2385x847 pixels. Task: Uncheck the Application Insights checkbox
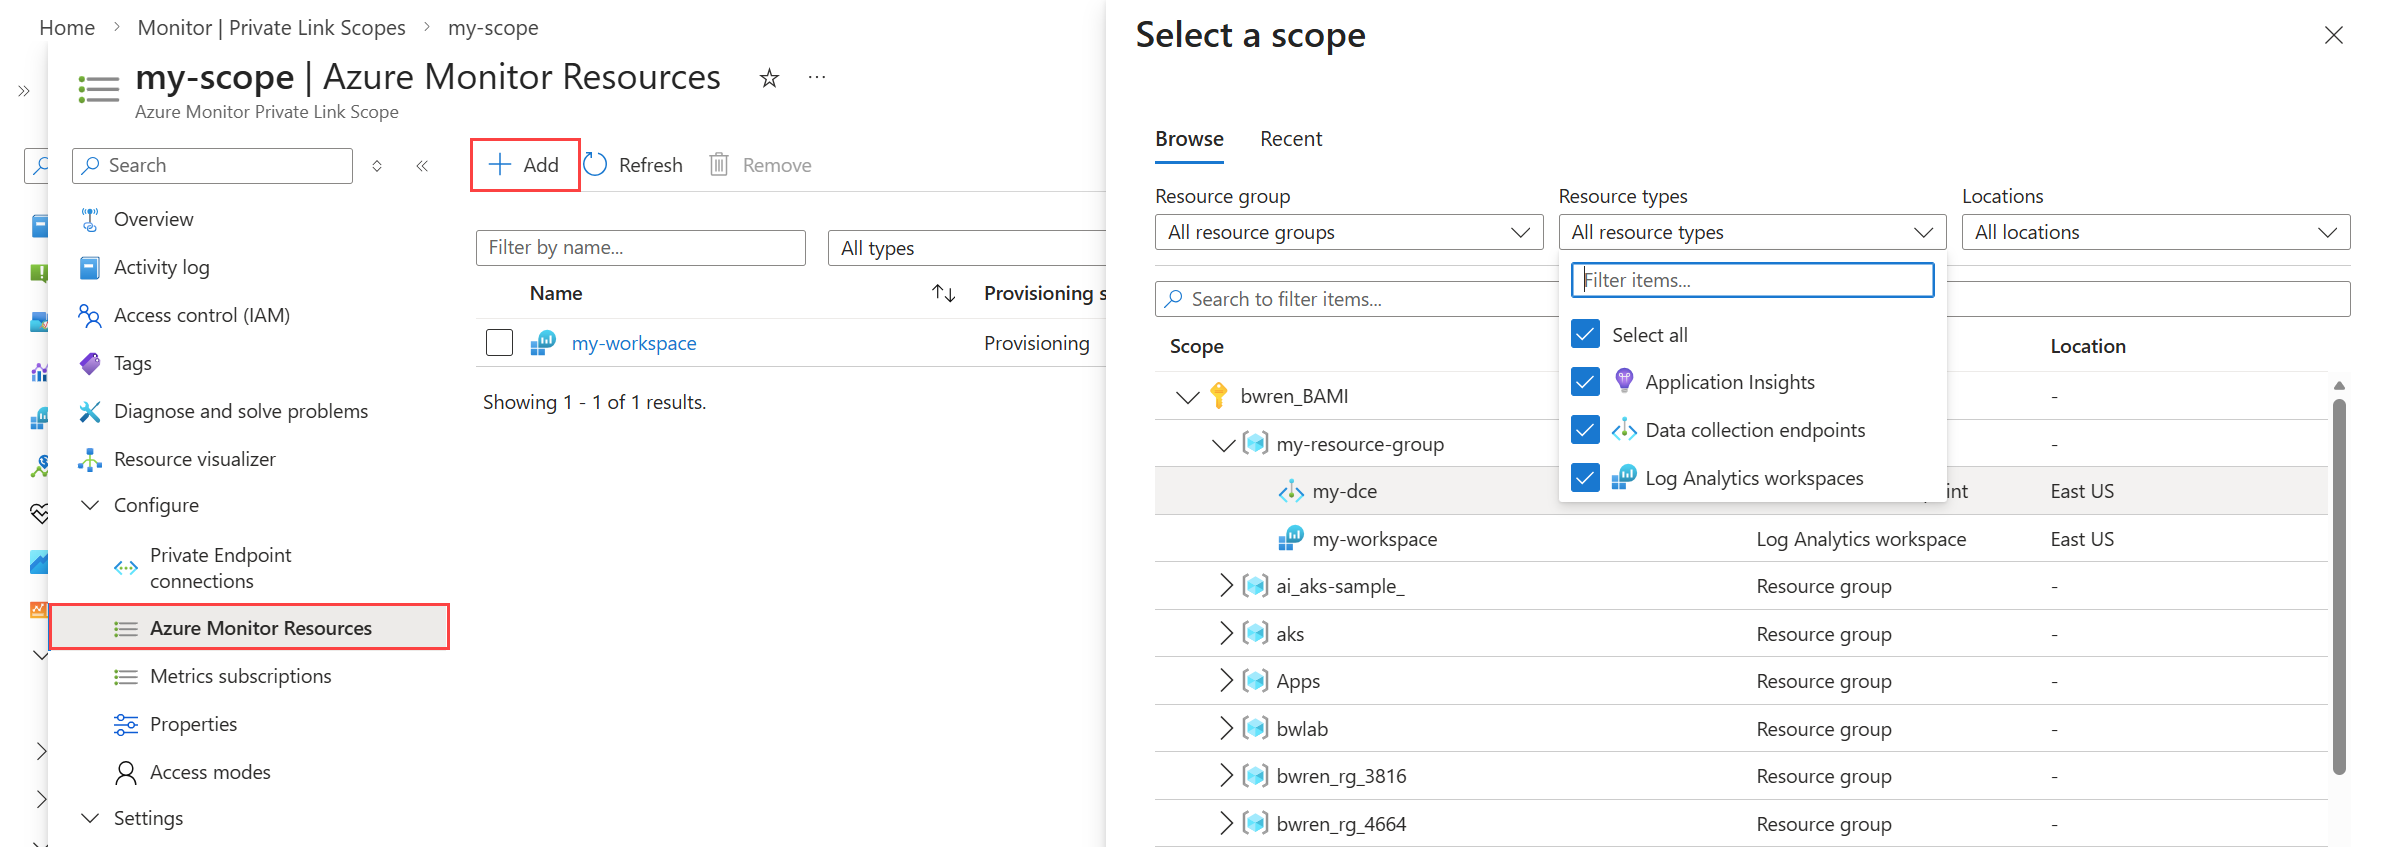click(x=1585, y=382)
